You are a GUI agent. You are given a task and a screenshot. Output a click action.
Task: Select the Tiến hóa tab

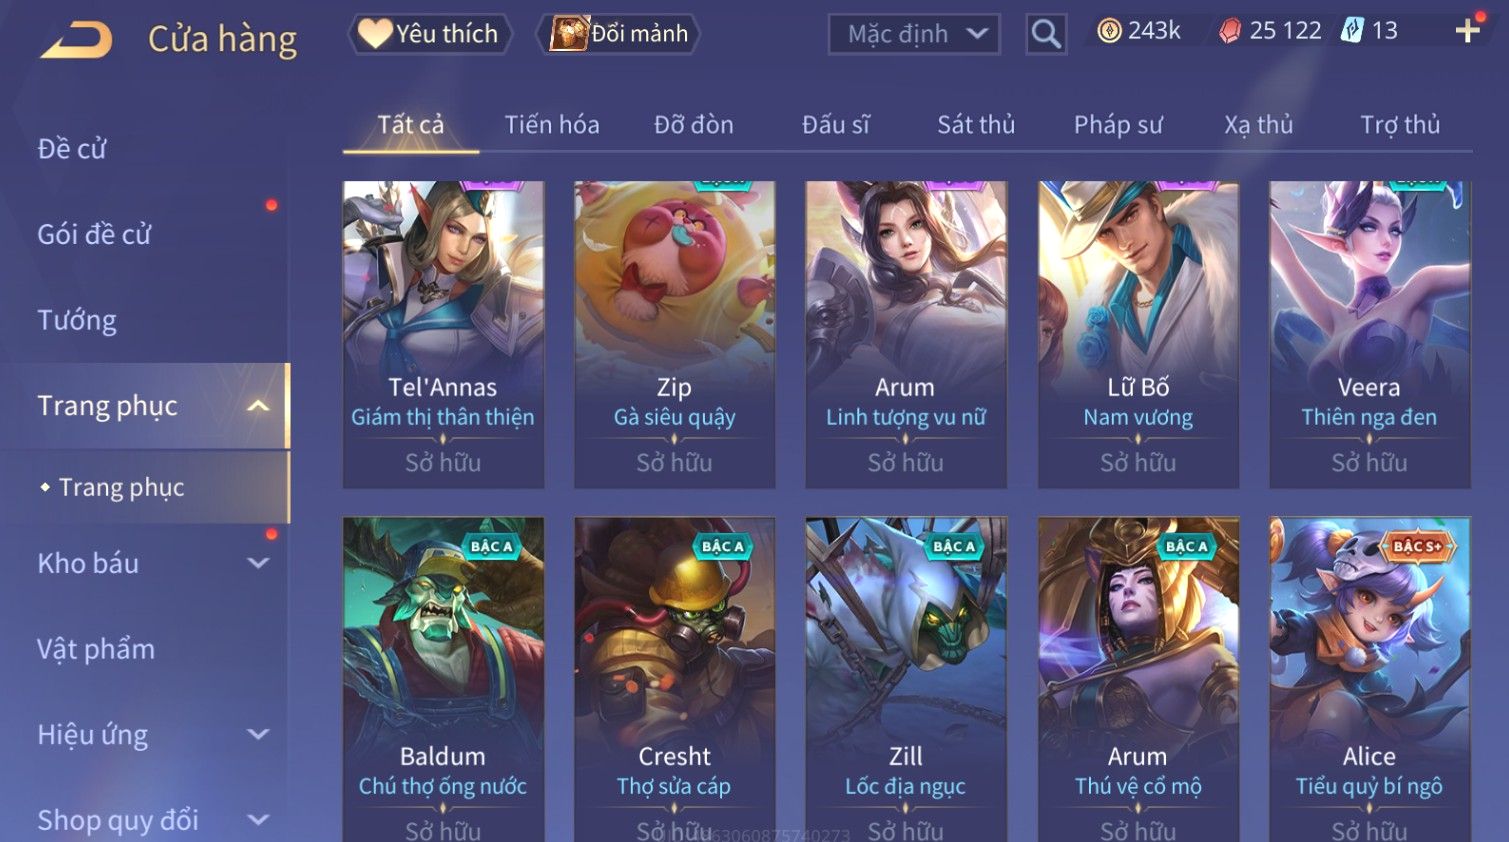coord(552,125)
